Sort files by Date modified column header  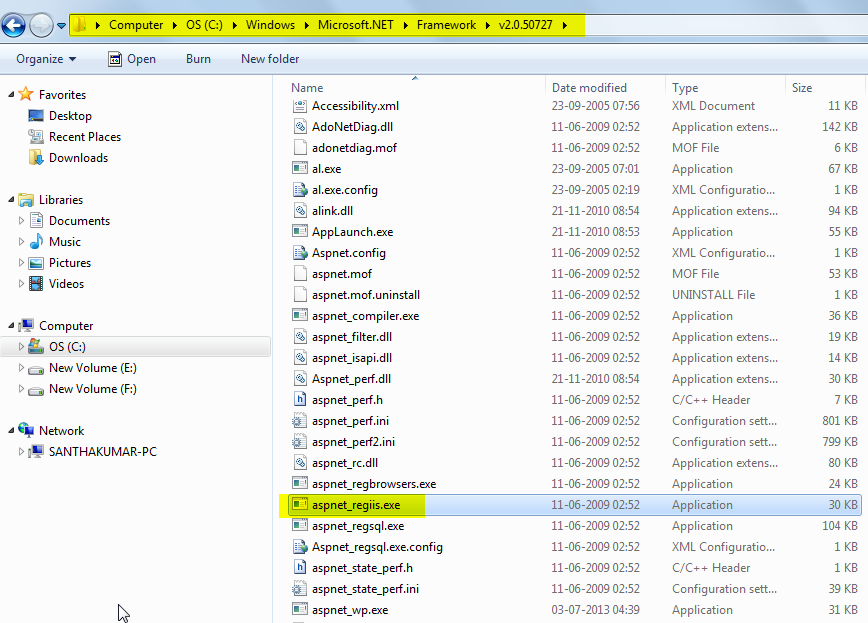tap(589, 87)
